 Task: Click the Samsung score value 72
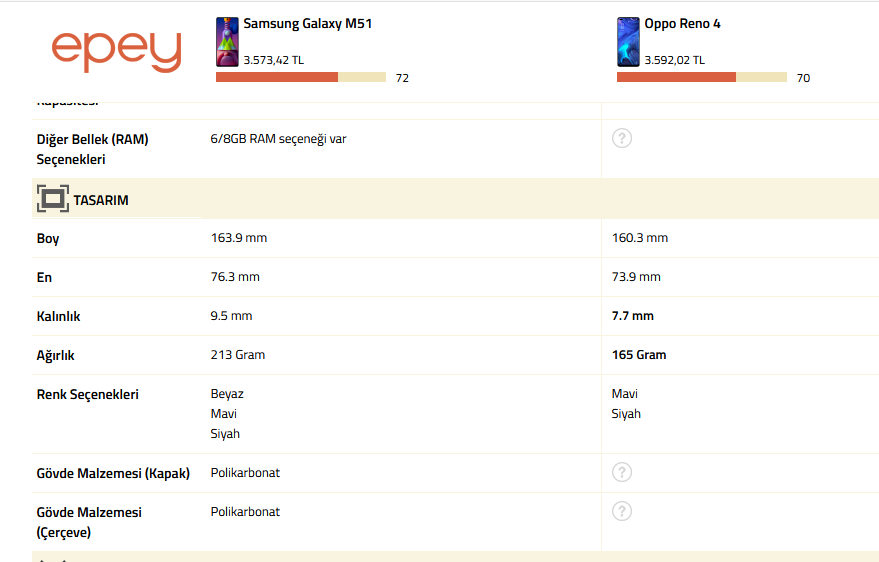(x=402, y=78)
